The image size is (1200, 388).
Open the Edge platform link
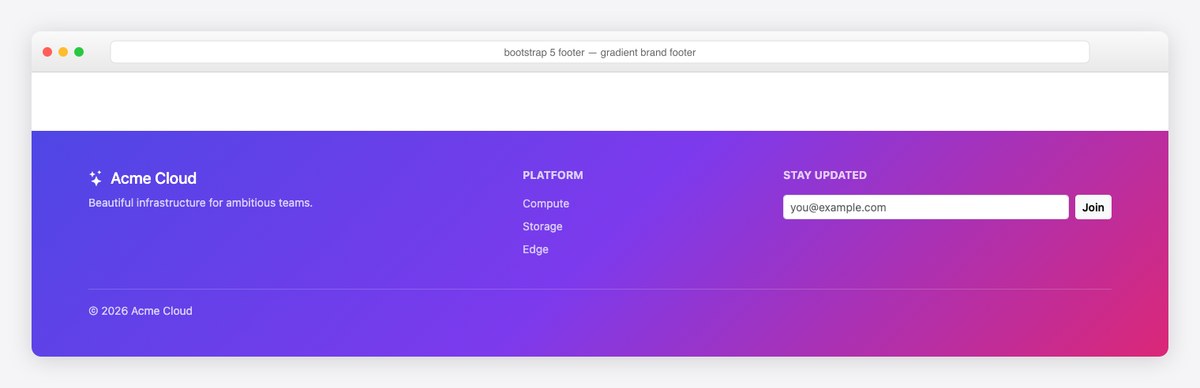(536, 249)
